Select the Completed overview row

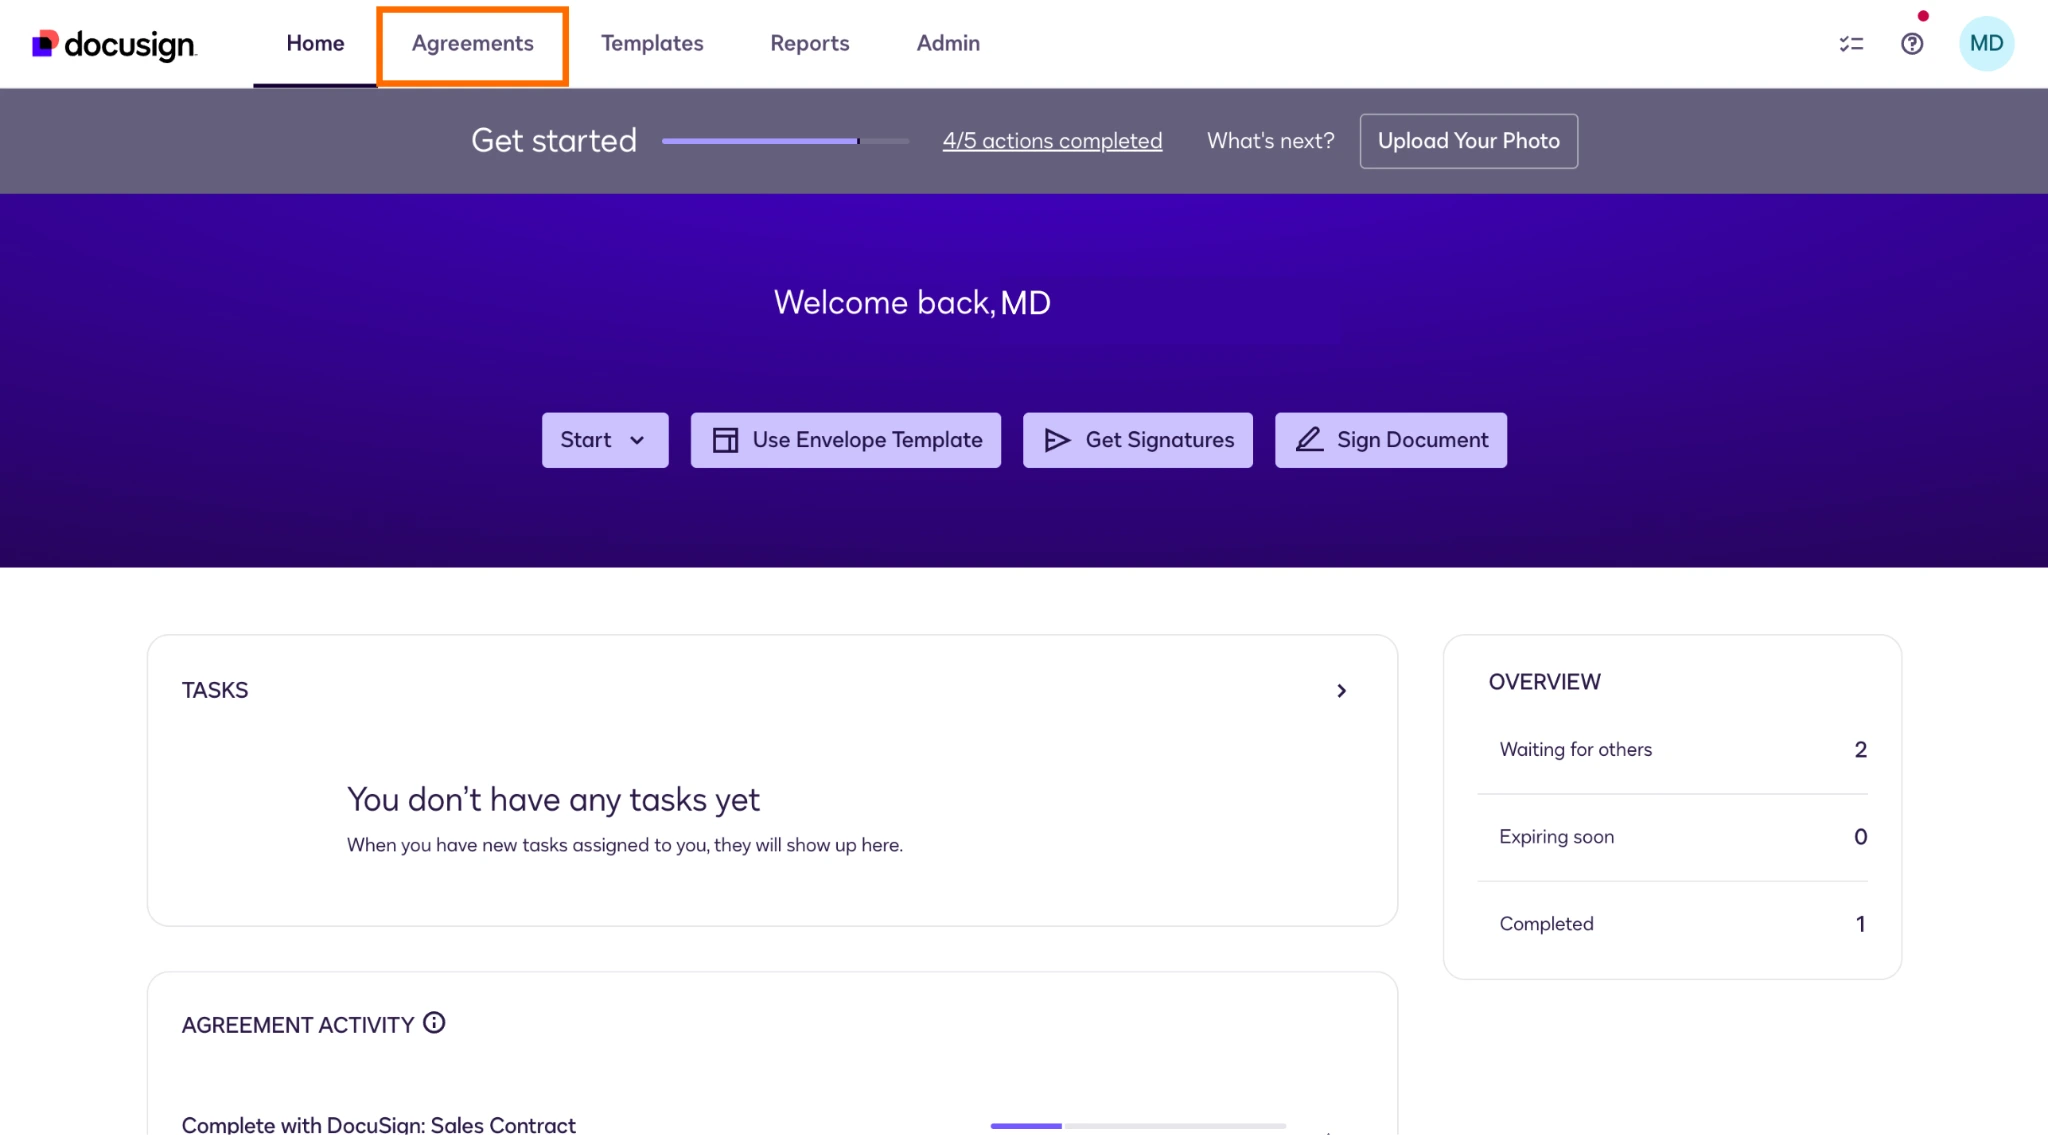pos(1673,924)
